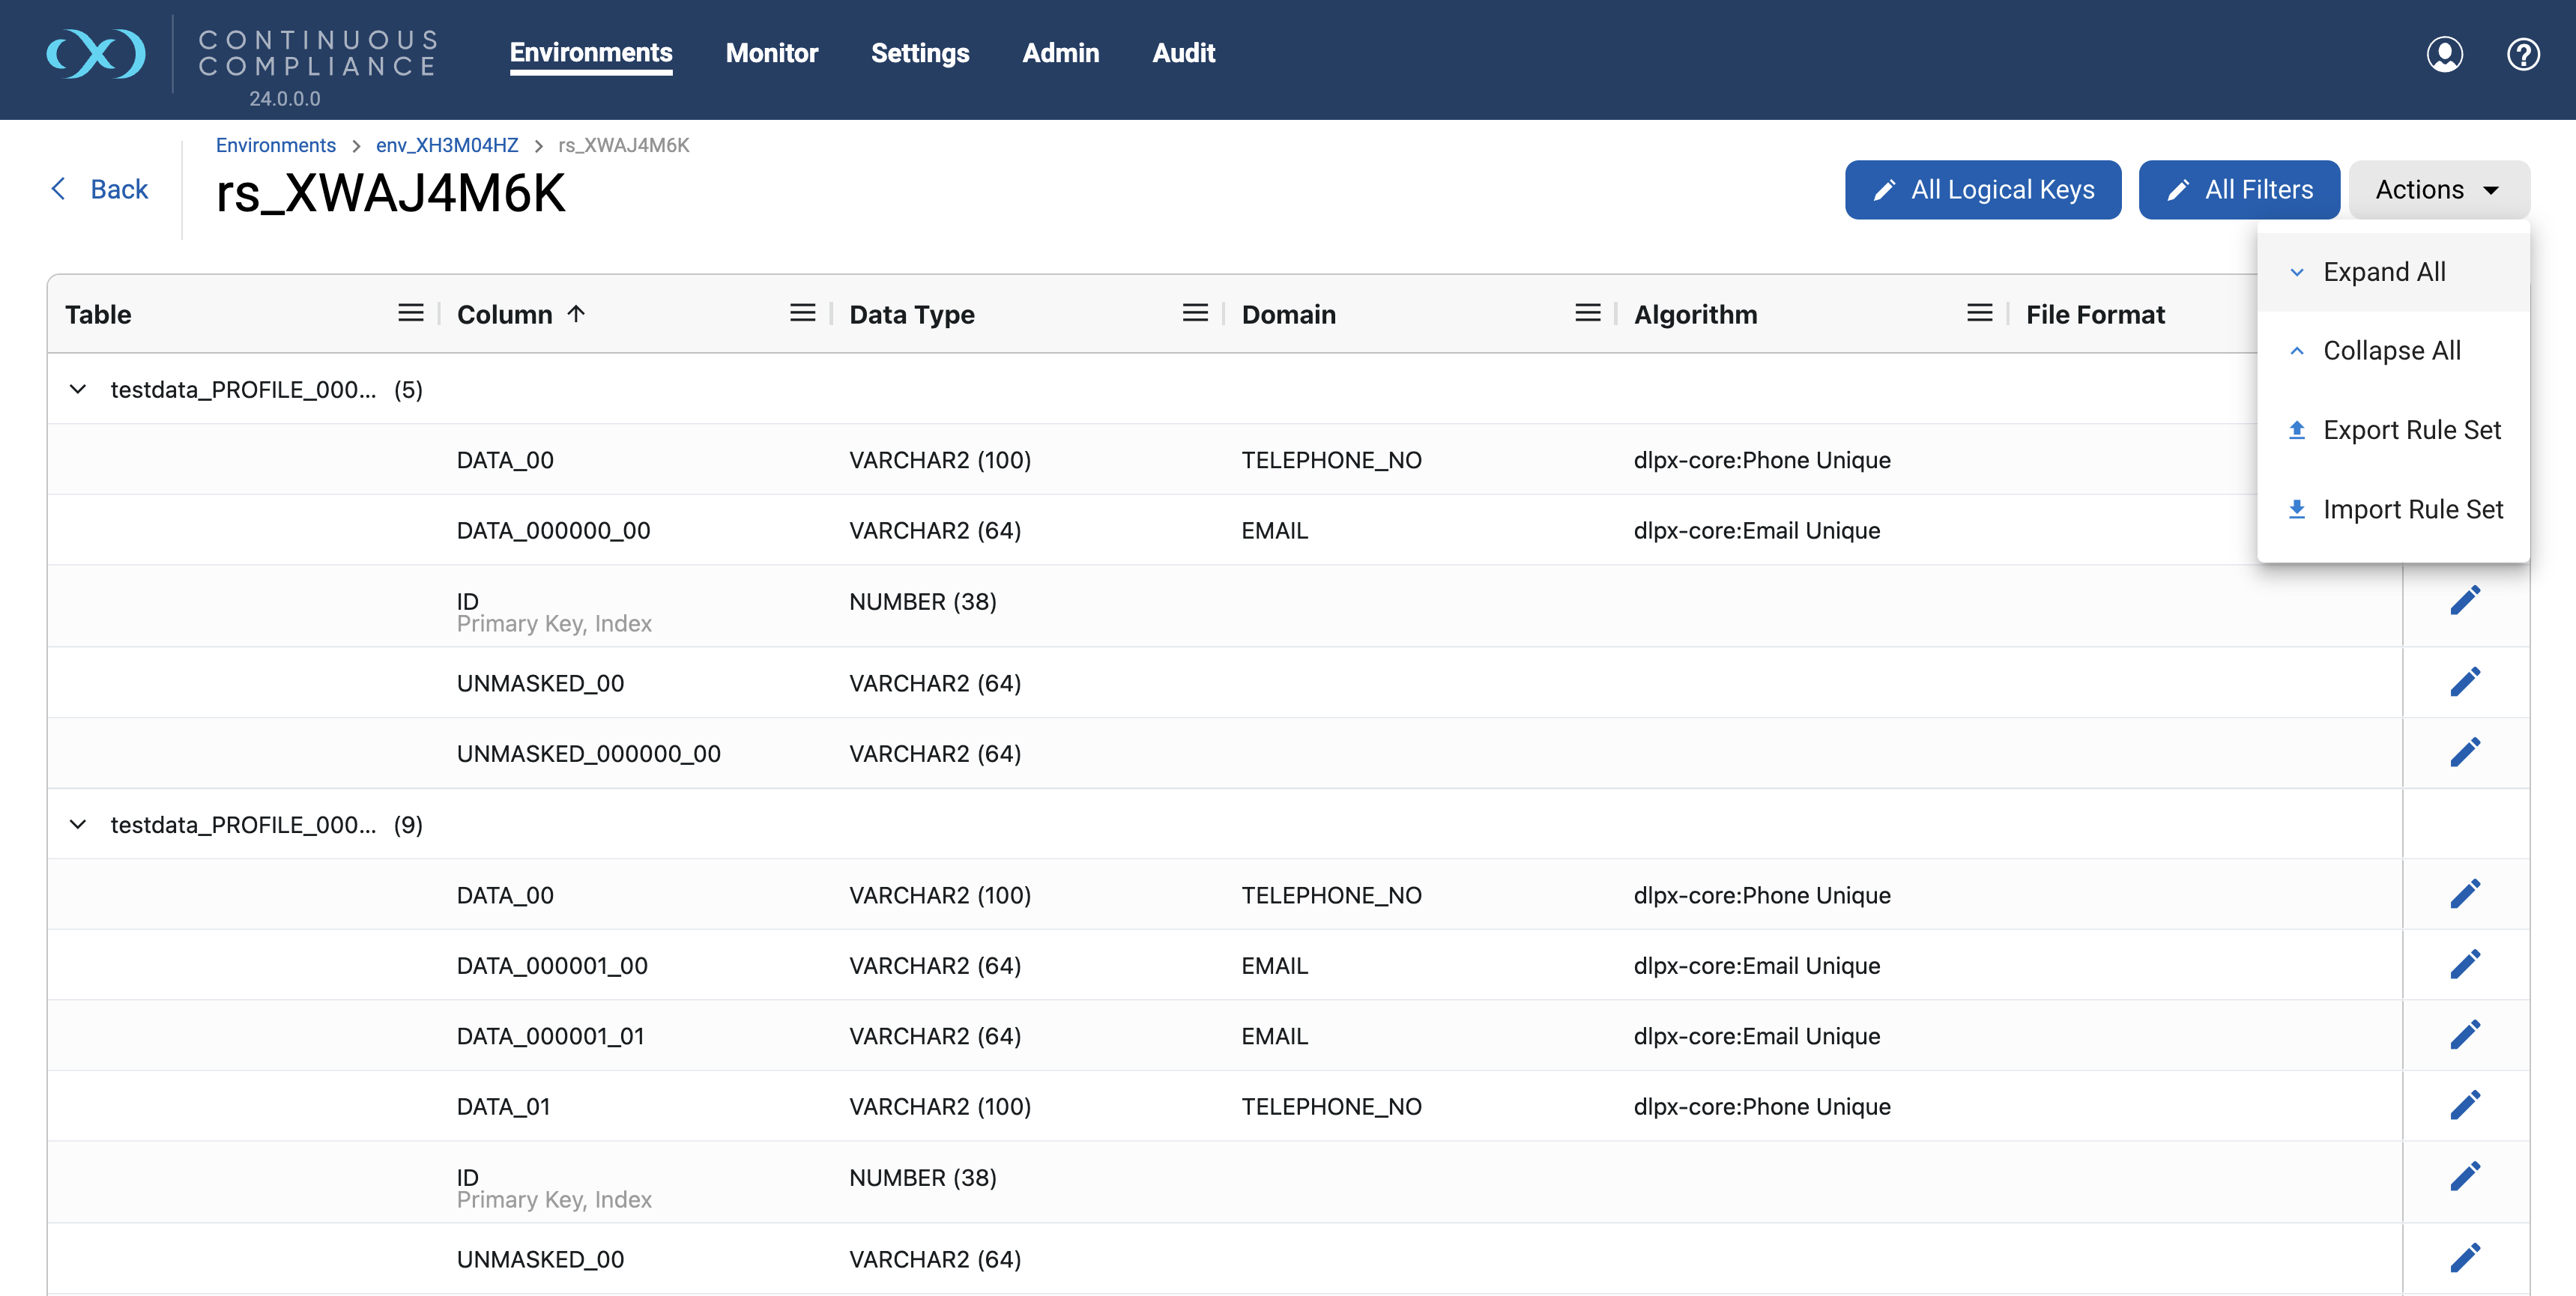The image size is (2576, 1296).
Task: Edit DATA_000001_01 row via pencil icon
Action: 2465,1035
